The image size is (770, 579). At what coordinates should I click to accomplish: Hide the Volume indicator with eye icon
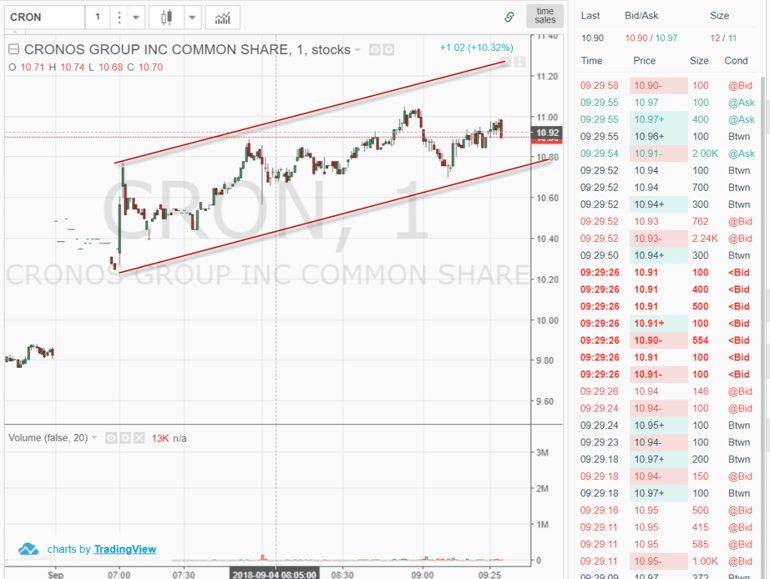[111, 438]
